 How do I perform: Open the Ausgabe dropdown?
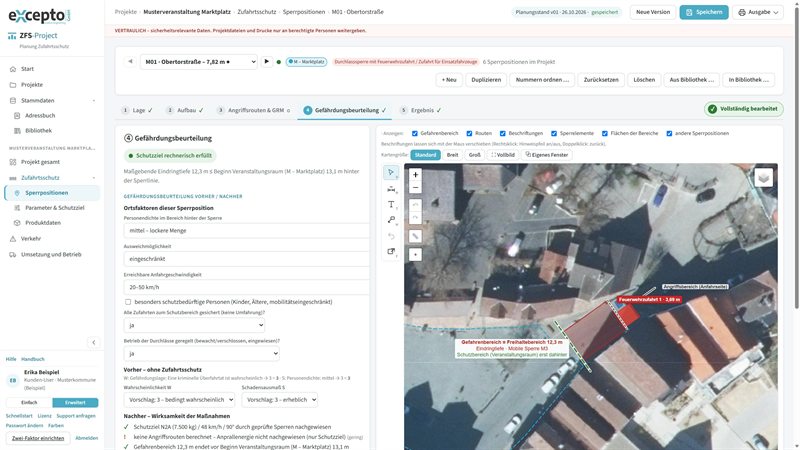tap(758, 12)
